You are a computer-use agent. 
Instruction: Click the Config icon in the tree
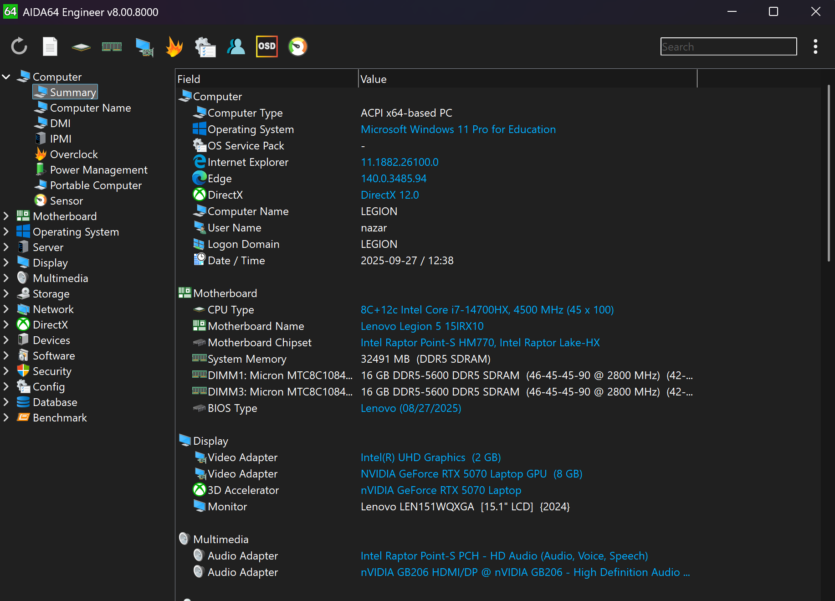coord(23,386)
